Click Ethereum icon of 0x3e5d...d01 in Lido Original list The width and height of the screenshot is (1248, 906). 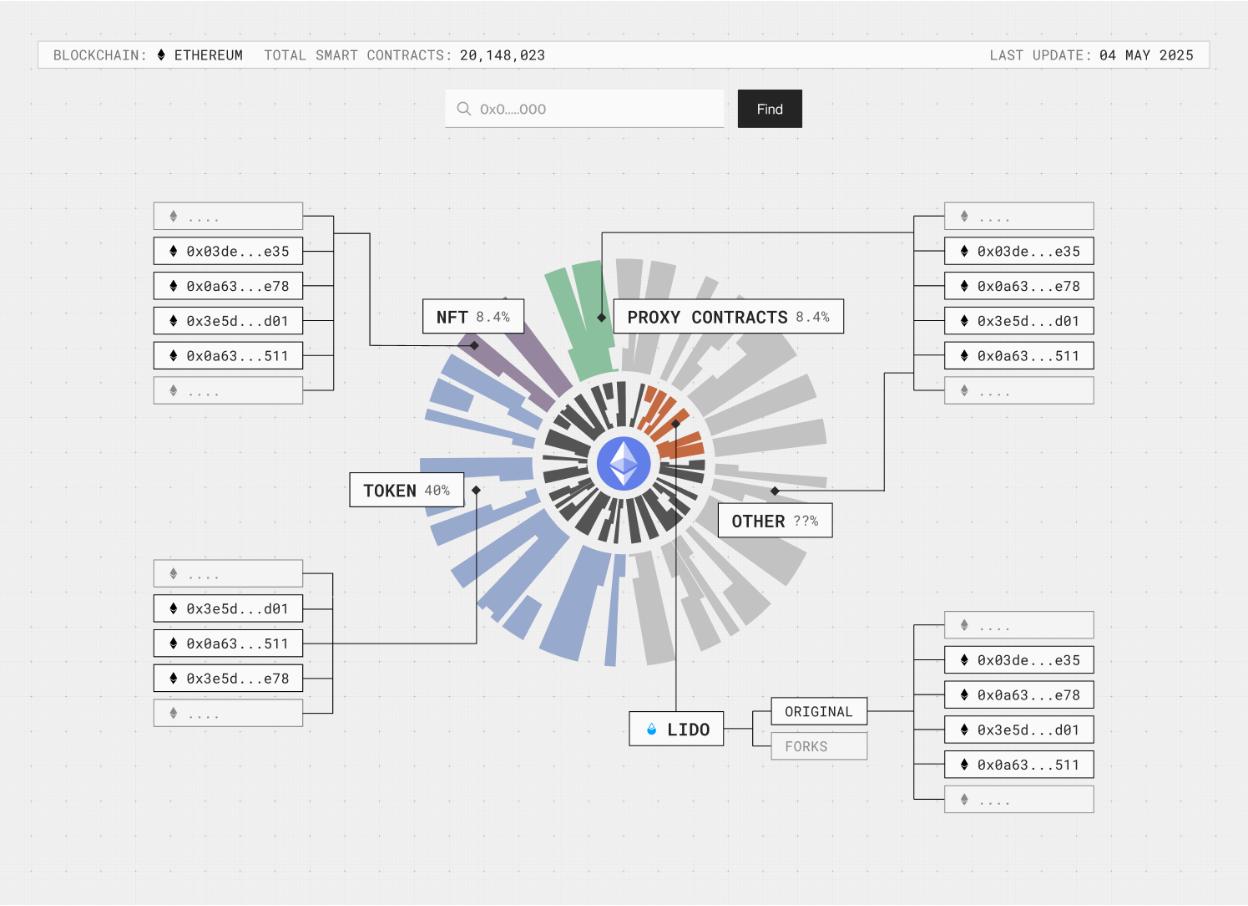[964, 730]
